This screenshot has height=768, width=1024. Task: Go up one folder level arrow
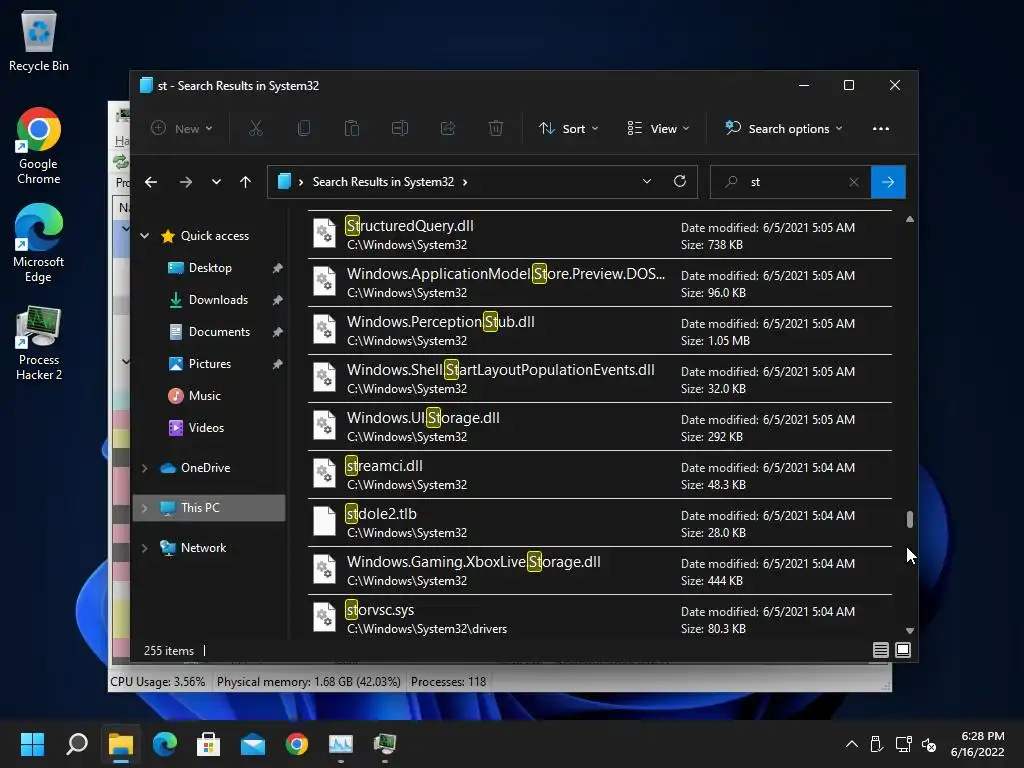coord(245,182)
